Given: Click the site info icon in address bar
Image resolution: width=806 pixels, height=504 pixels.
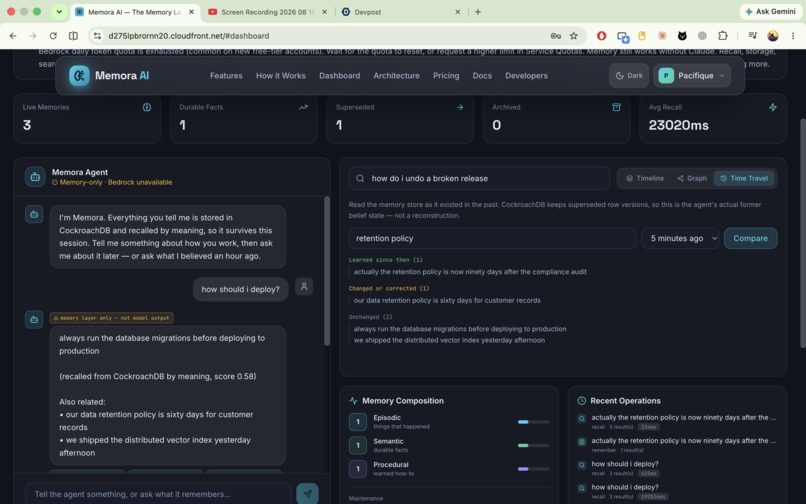Looking at the screenshot, I should coord(97,35).
